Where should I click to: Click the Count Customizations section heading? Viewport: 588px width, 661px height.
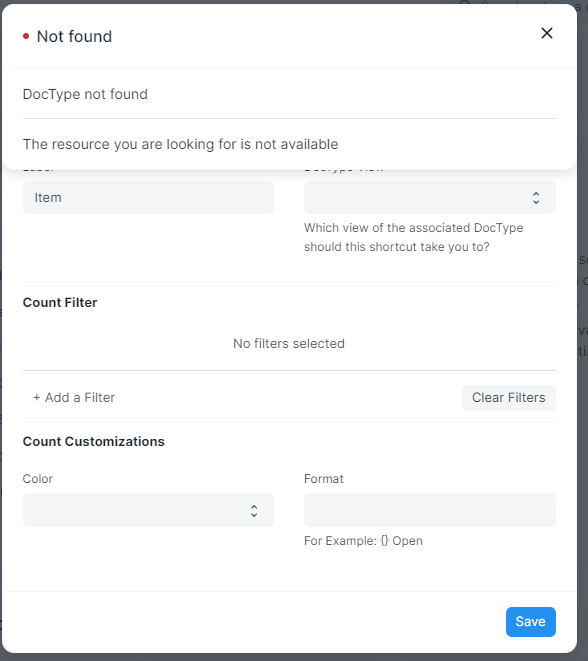94,441
